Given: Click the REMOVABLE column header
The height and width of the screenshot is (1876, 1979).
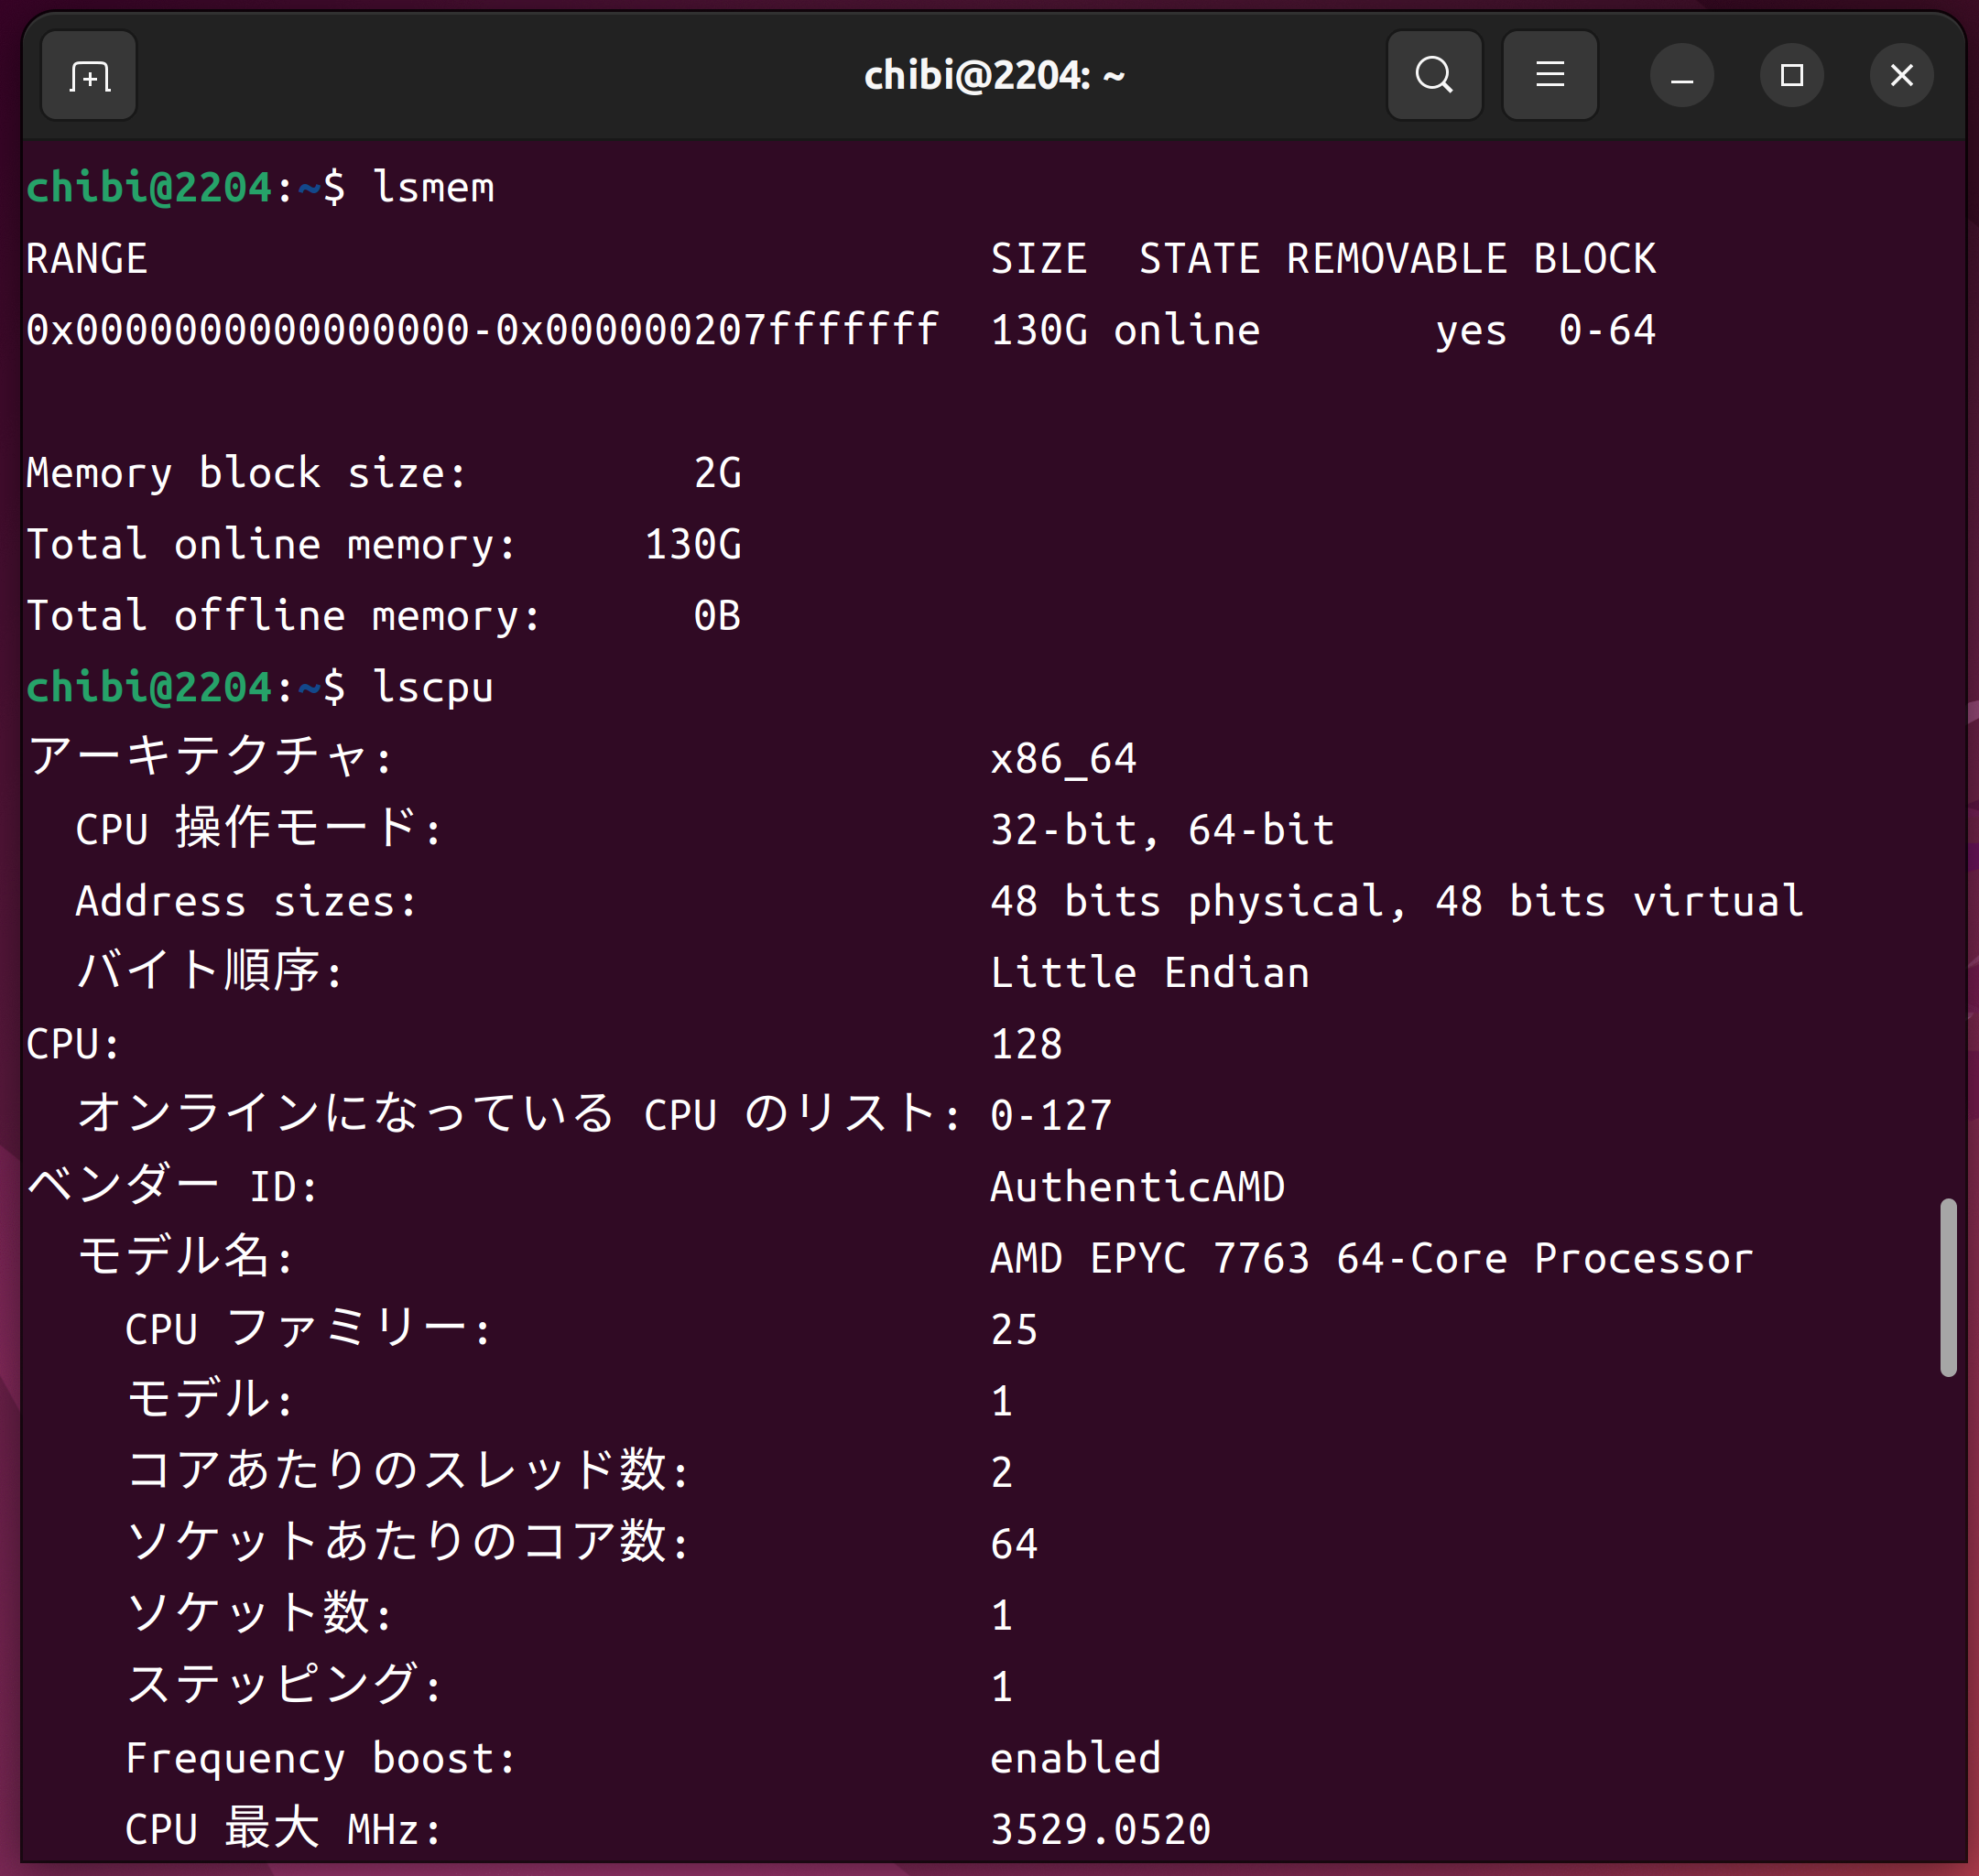Looking at the screenshot, I should (x=1396, y=259).
